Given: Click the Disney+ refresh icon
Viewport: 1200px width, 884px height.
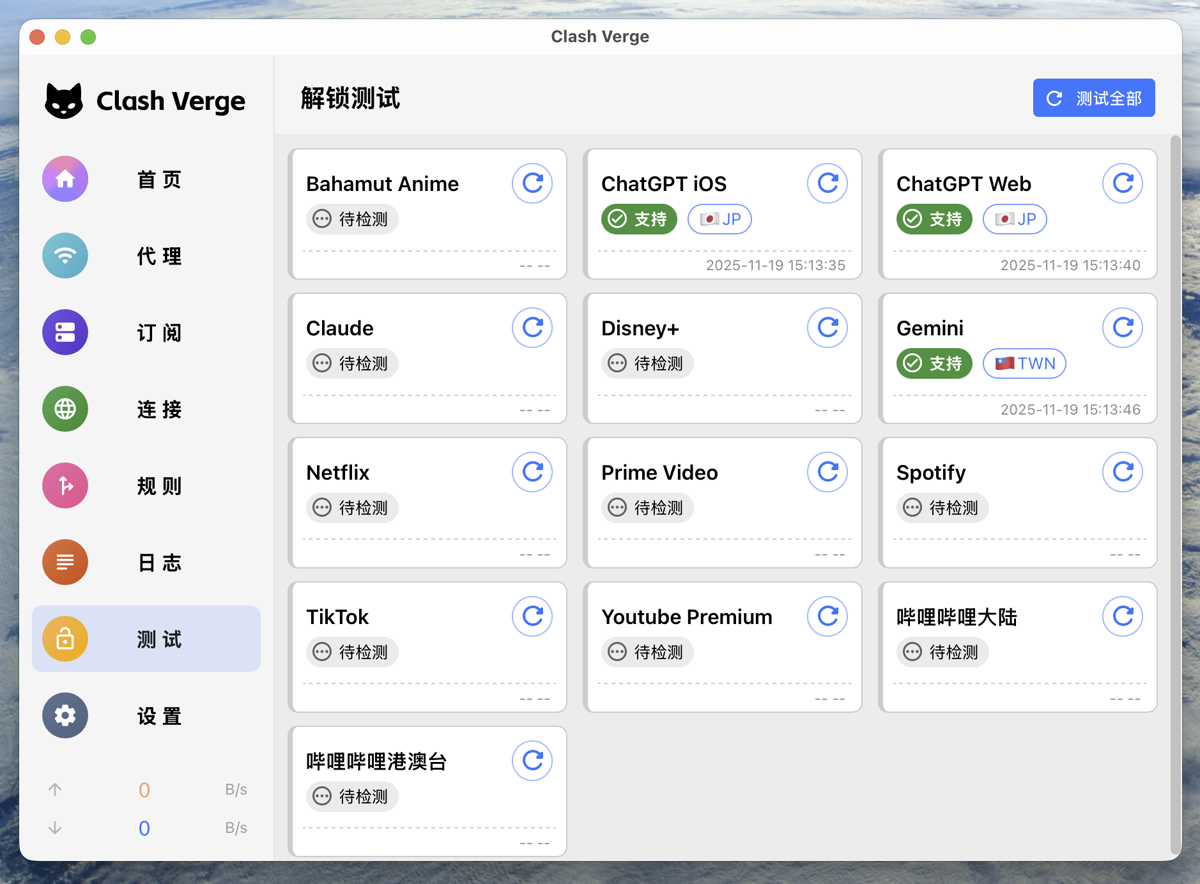Looking at the screenshot, I should (x=827, y=328).
